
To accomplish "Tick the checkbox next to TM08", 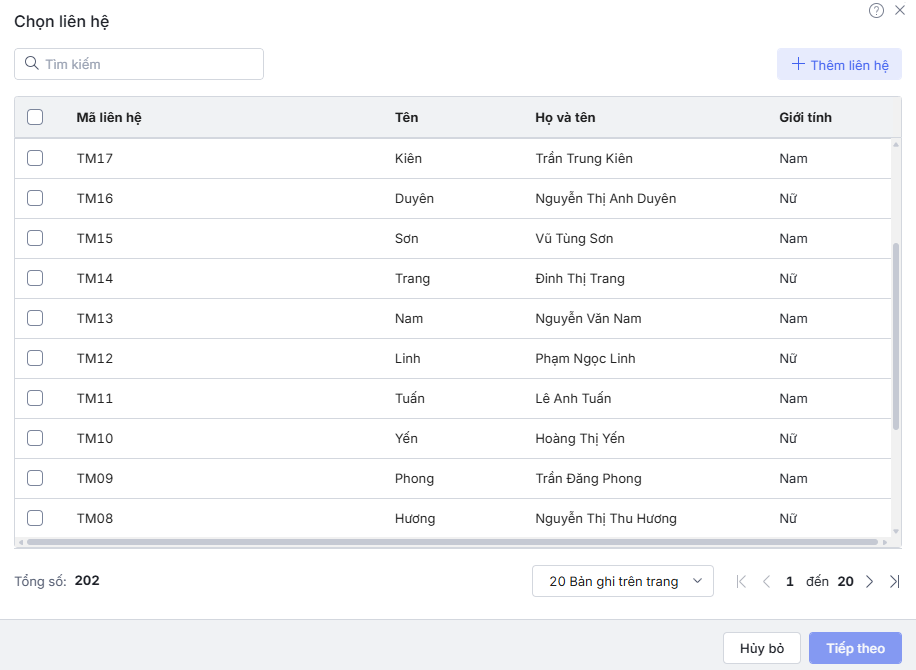I will (35, 518).
